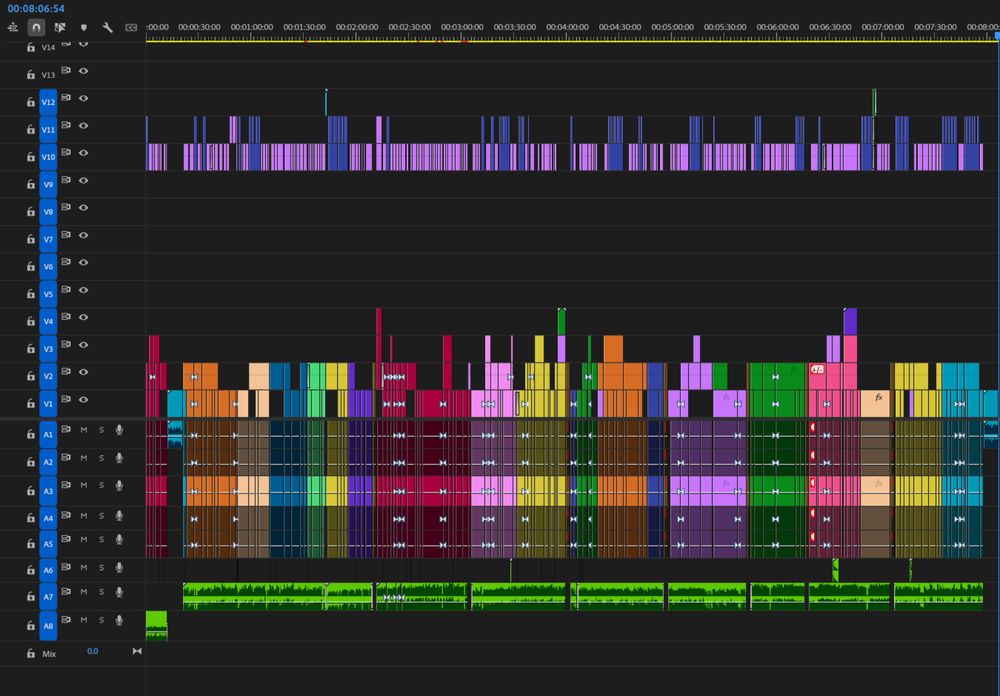Solo track A8 with S

coord(101,620)
